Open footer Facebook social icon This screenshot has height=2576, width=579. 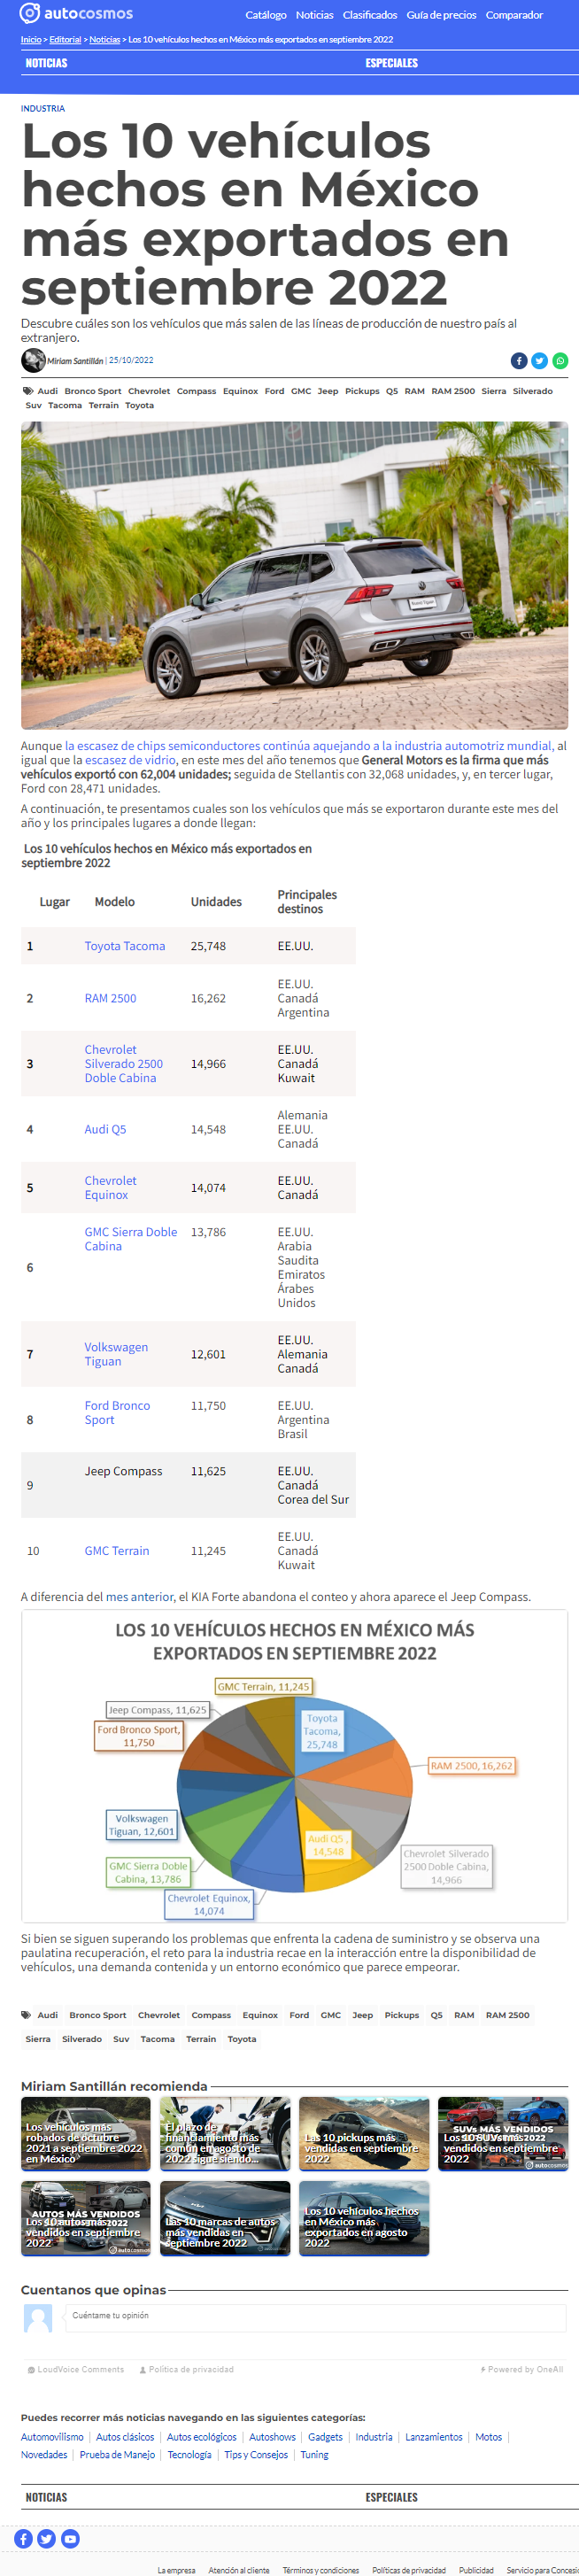click(24, 2538)
